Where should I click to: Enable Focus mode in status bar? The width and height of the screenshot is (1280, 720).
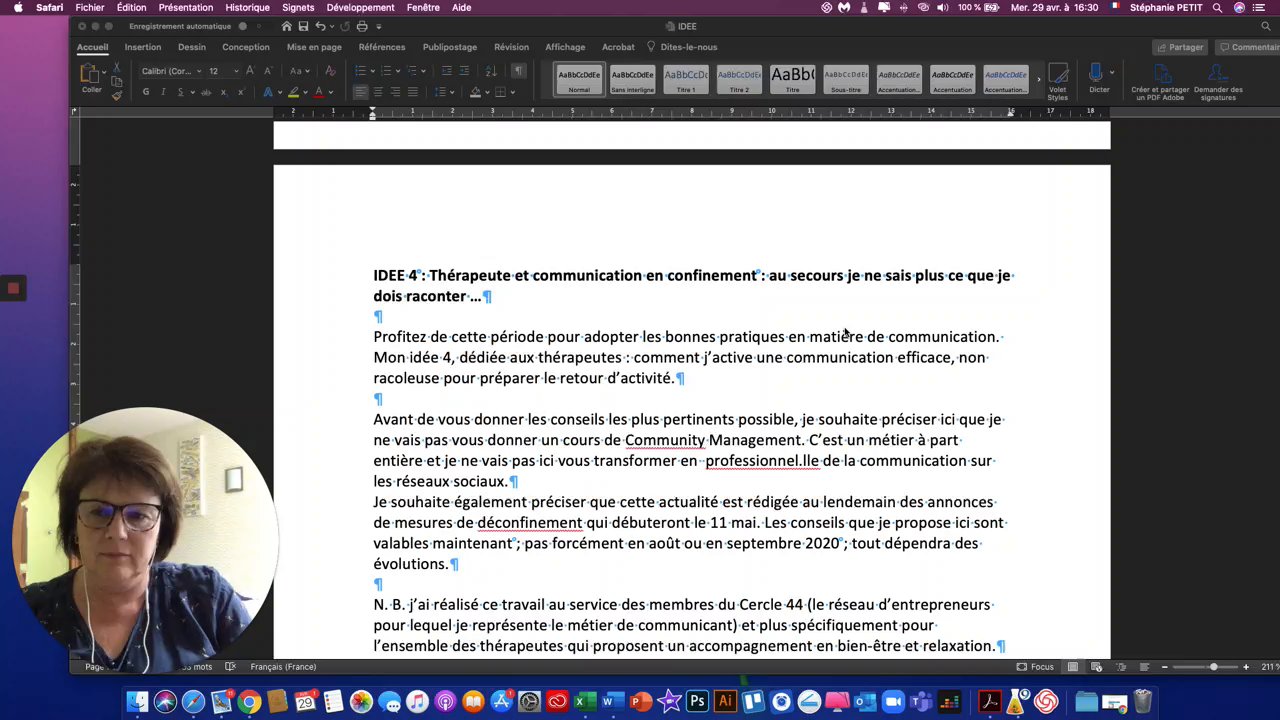tap(1035, 667)
